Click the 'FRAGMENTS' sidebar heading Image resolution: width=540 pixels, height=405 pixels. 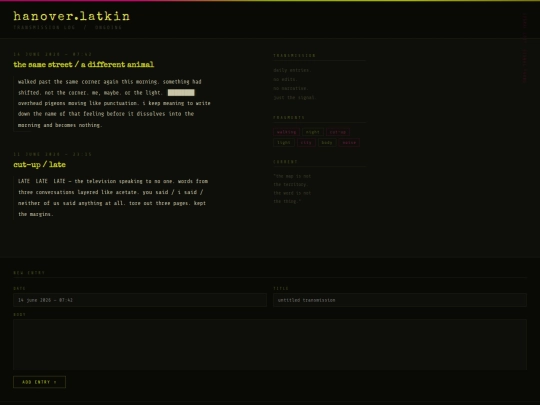pos(289,117)
